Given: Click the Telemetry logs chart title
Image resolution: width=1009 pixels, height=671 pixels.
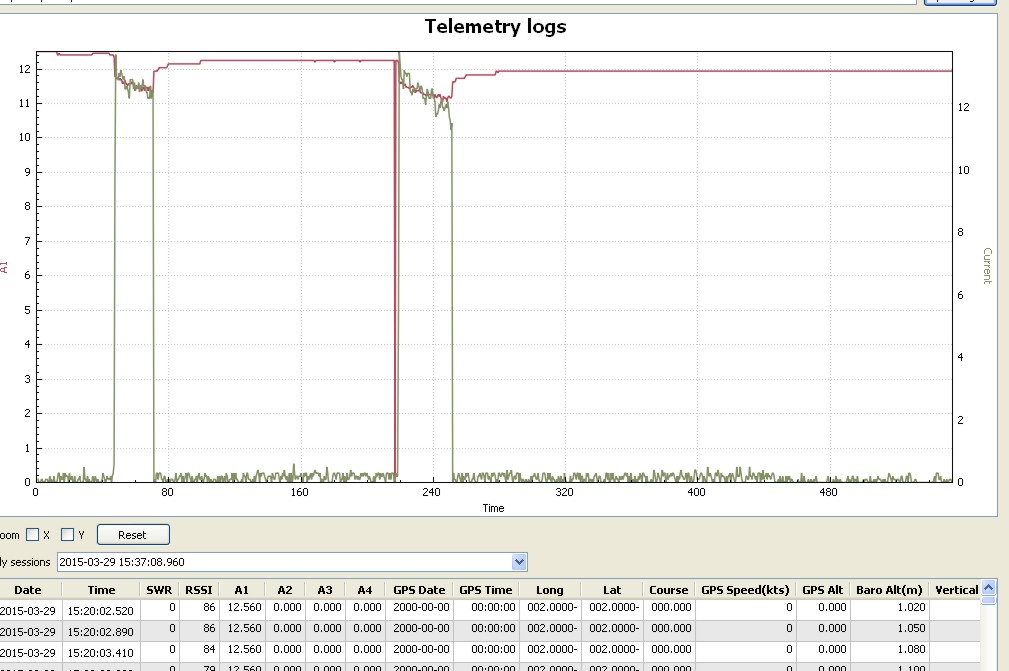Looking at the screenshot, I should (x=495, y=27).
